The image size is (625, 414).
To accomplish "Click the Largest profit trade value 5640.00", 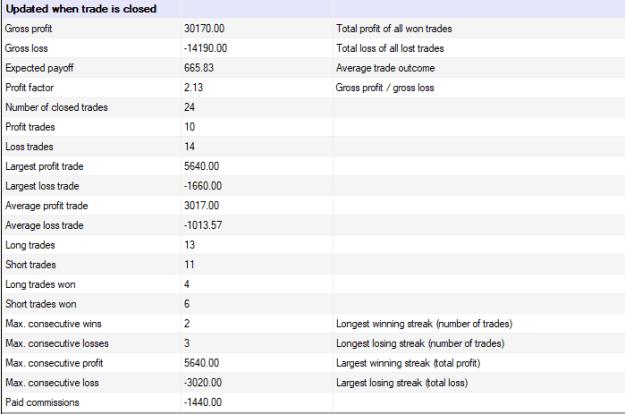I will click(x=201, y=166).
